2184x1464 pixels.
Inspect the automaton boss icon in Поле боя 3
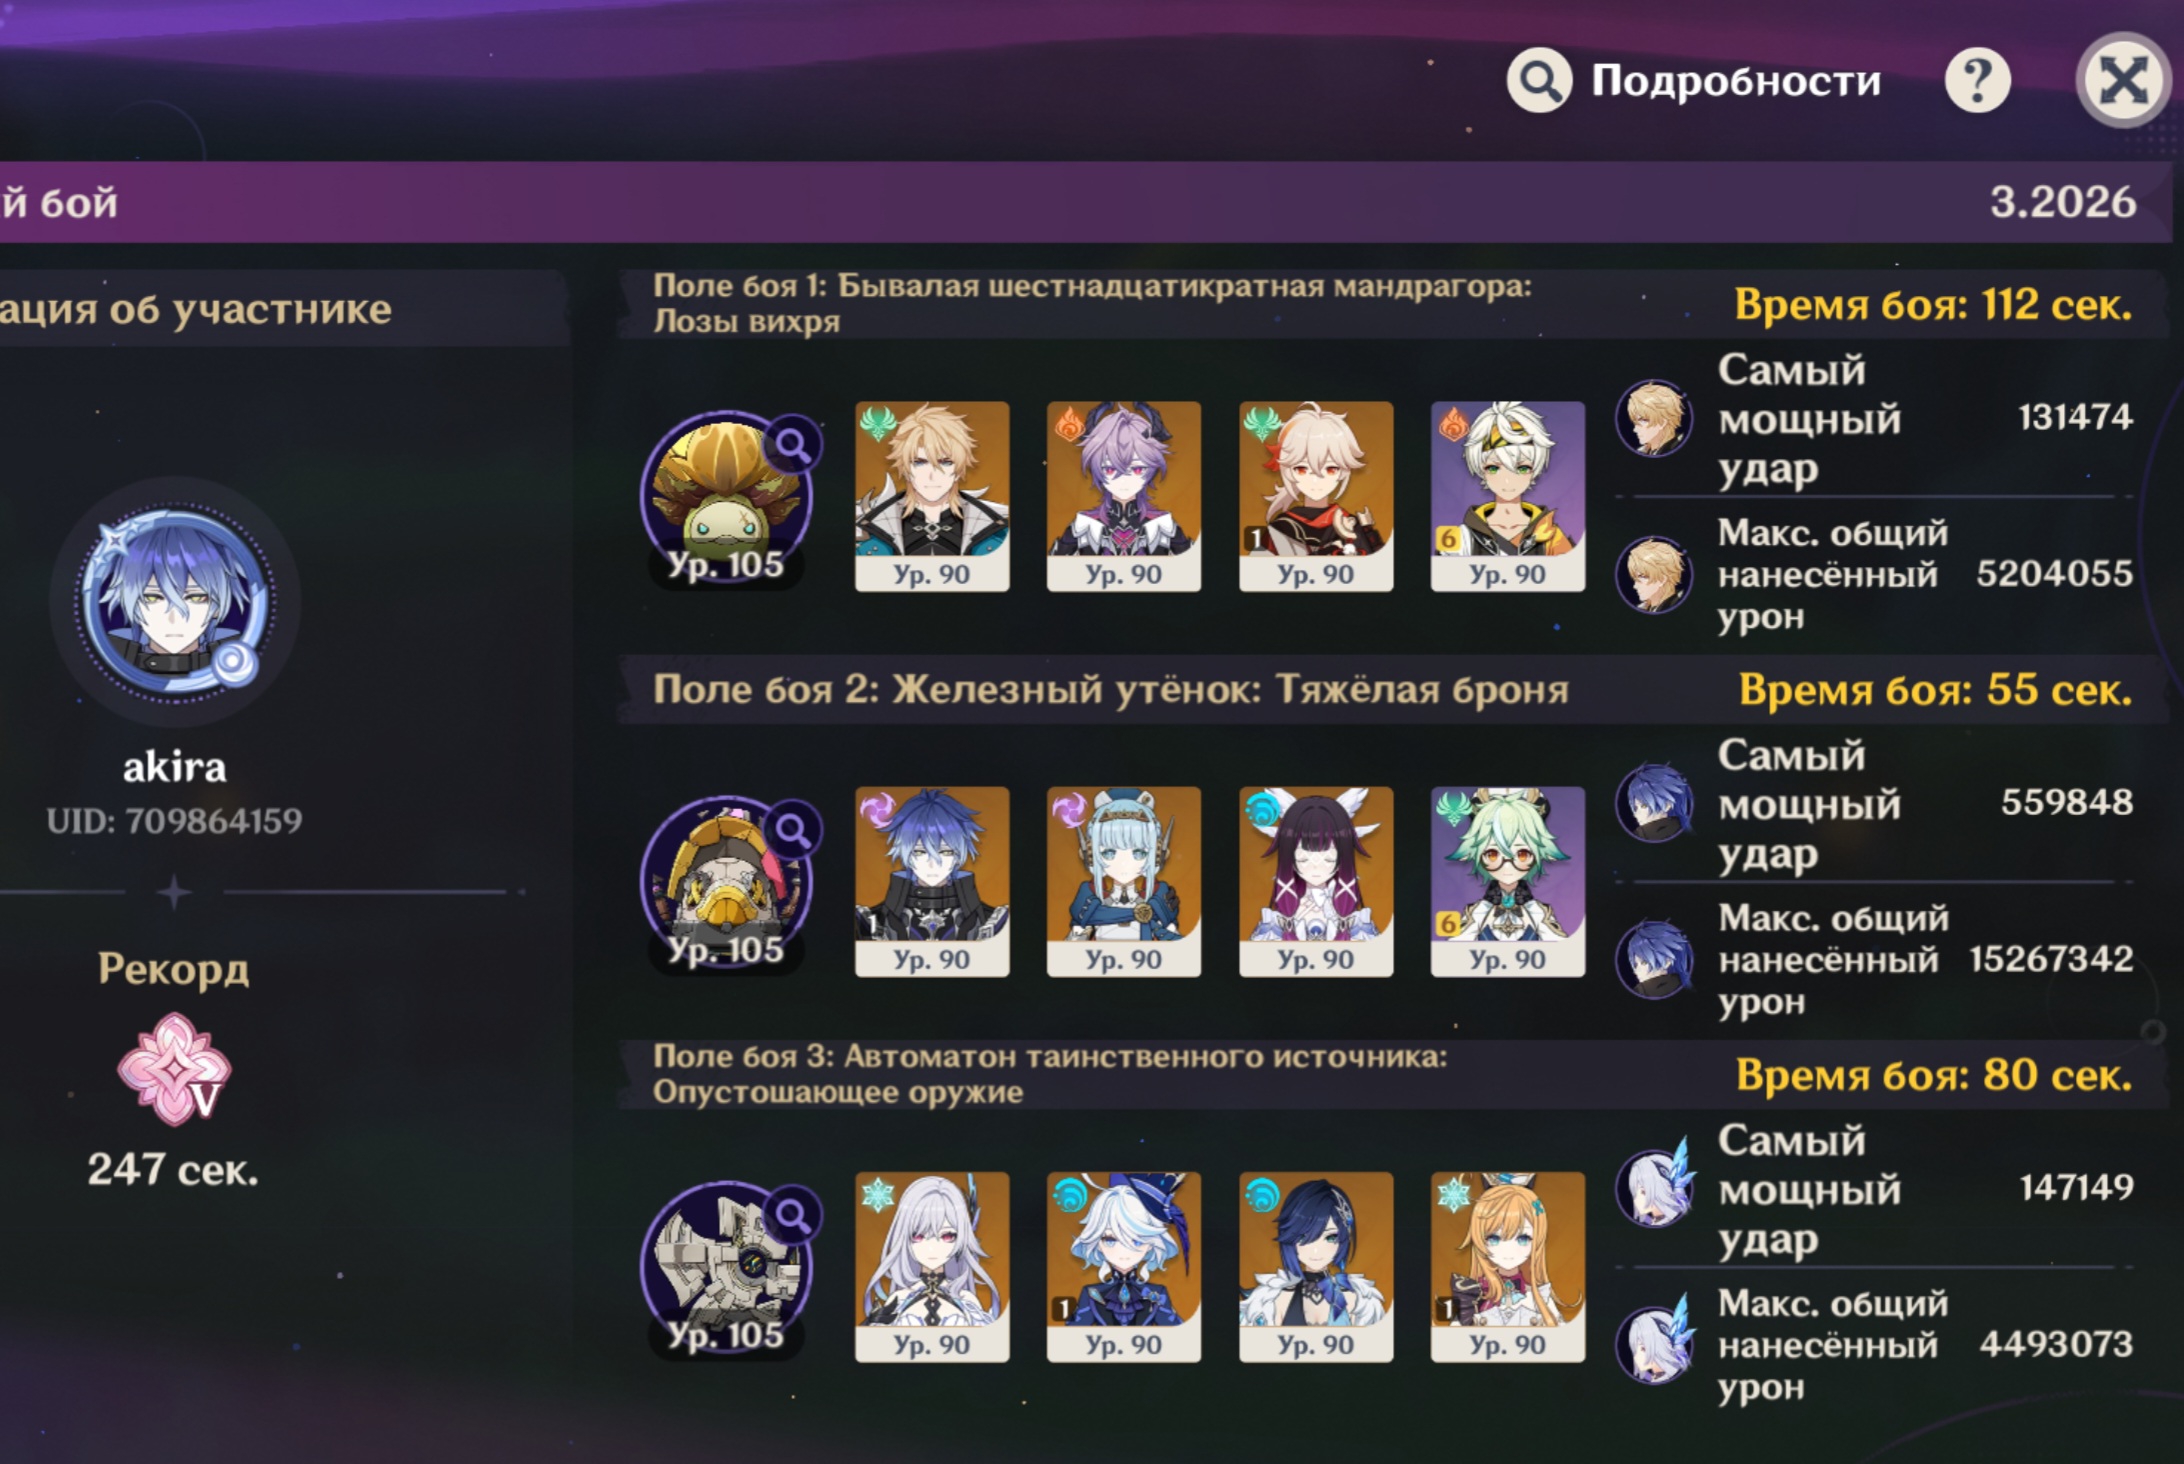(x=727, y=1267)
